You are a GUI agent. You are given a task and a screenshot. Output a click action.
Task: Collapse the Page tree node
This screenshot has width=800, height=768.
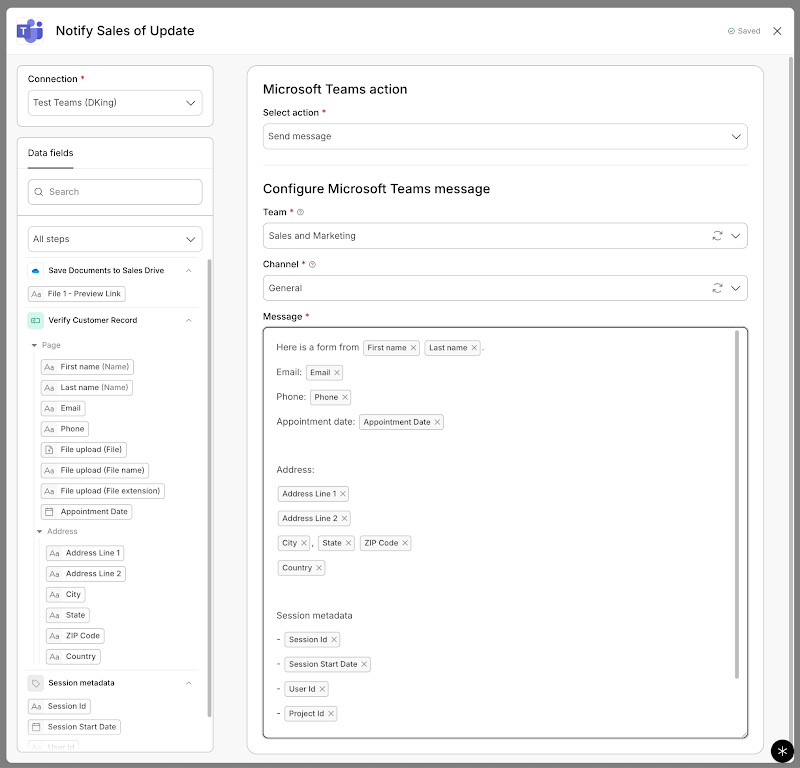34,345
